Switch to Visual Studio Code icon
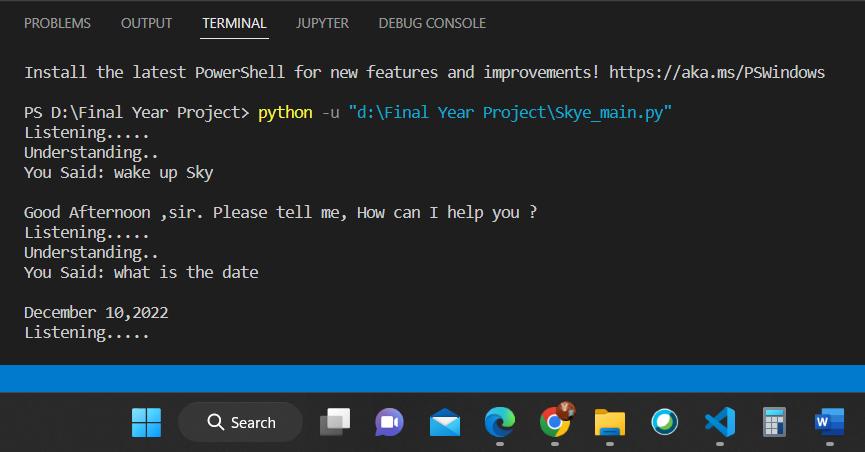 coord(719,423)
